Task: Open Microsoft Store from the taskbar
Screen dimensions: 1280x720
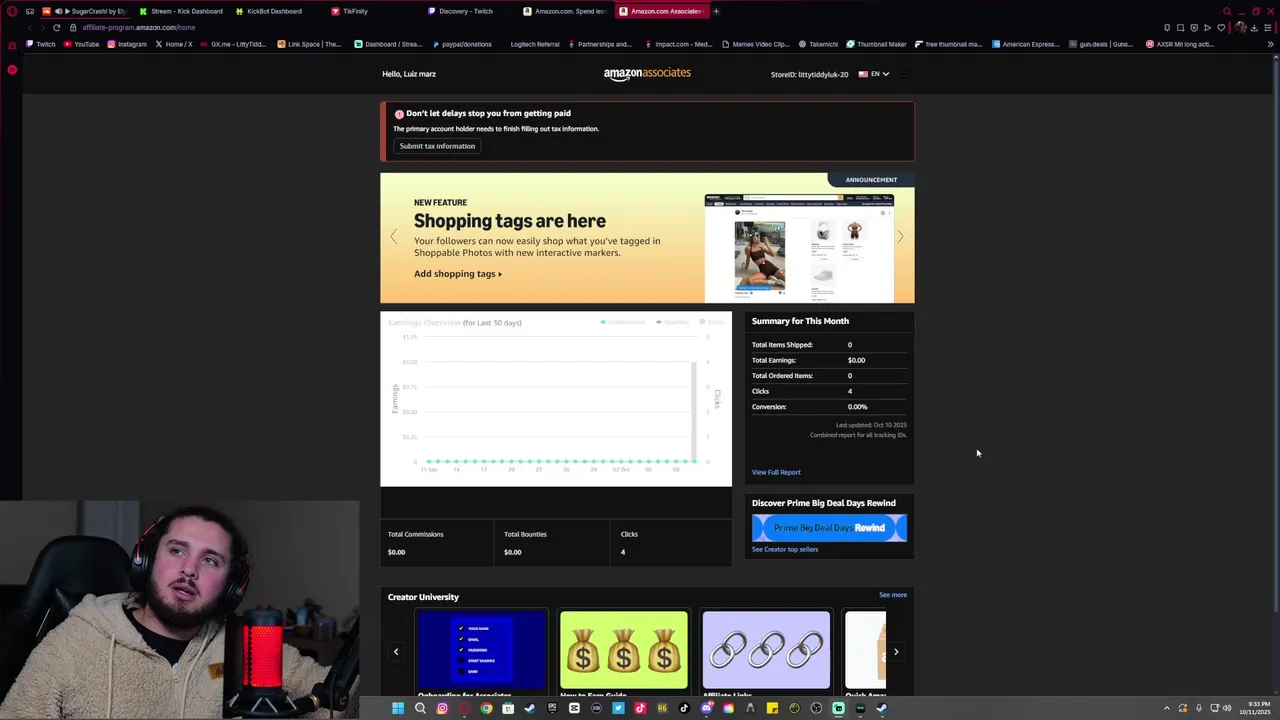Action: (x=508, y=708)
